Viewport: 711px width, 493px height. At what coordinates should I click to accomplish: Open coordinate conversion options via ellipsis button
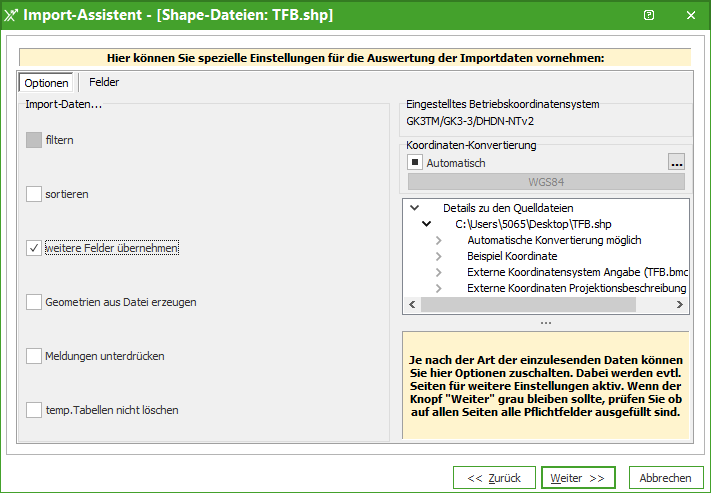tap(677, 162)
